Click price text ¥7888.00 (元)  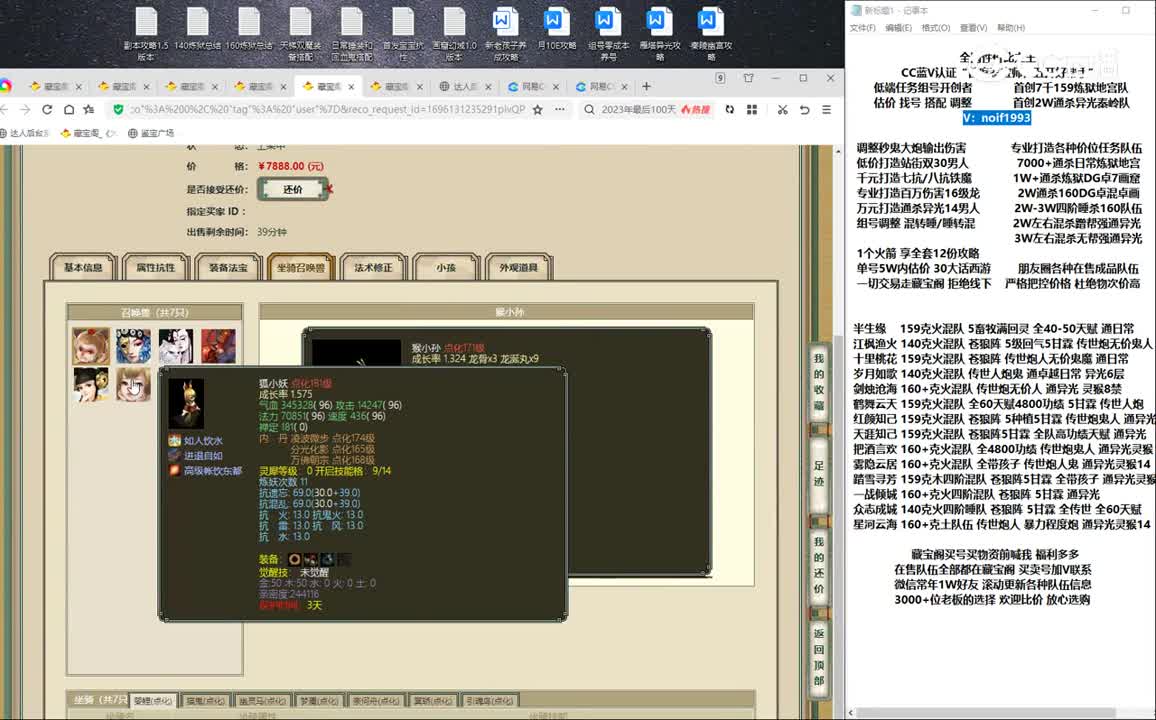coord(291,166)
